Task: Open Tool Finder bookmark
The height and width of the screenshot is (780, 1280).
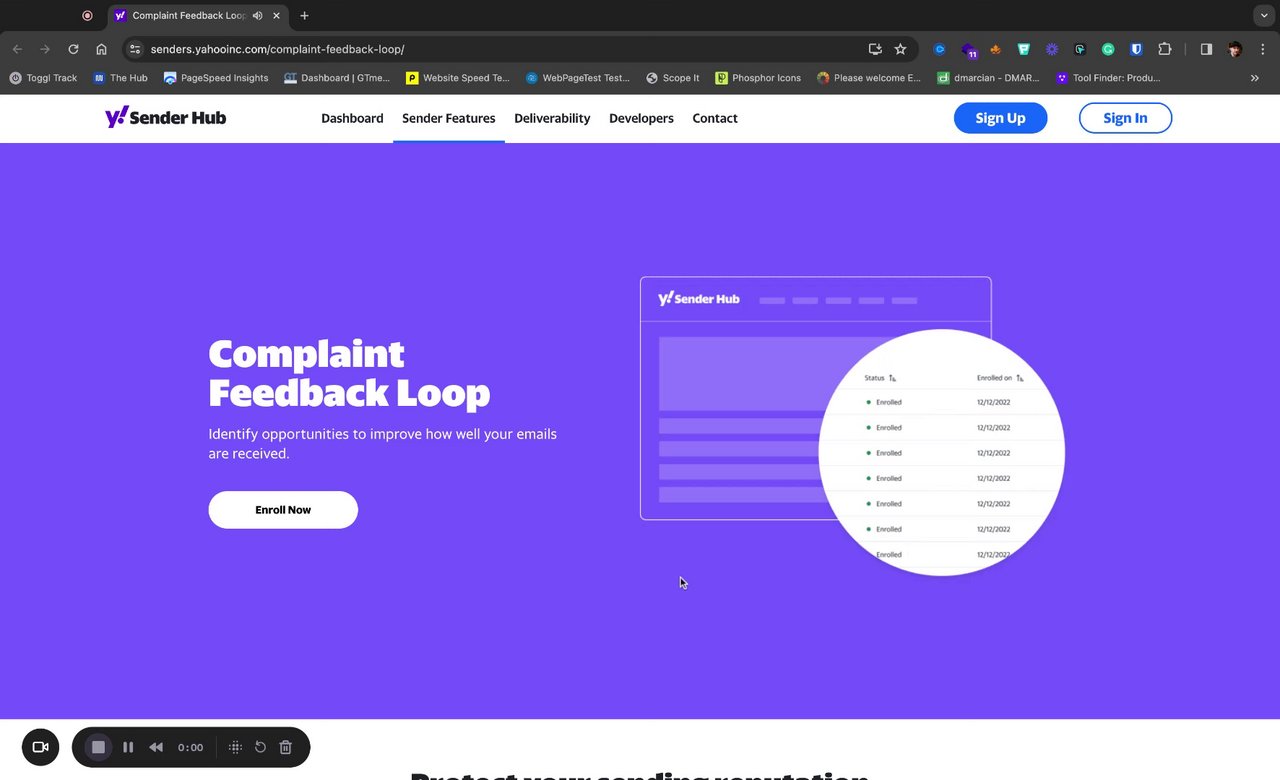Action: pos(1108,78)
